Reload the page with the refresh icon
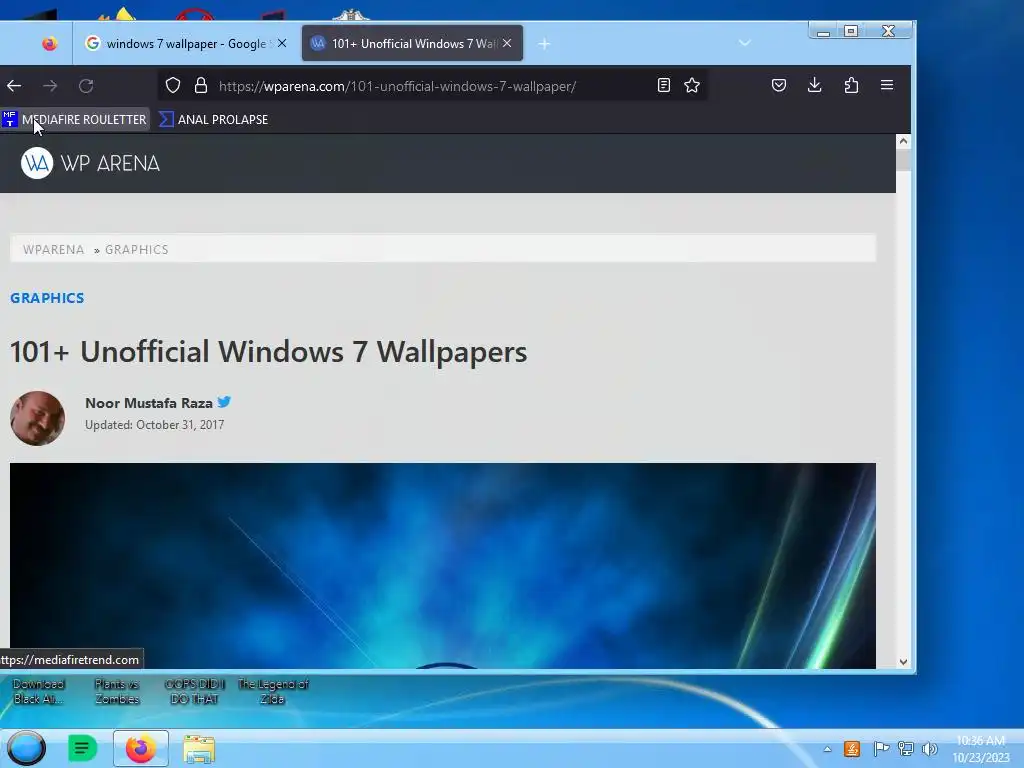Image resolution: width=1024 pixels, height=768 pixels. [86, 86]
